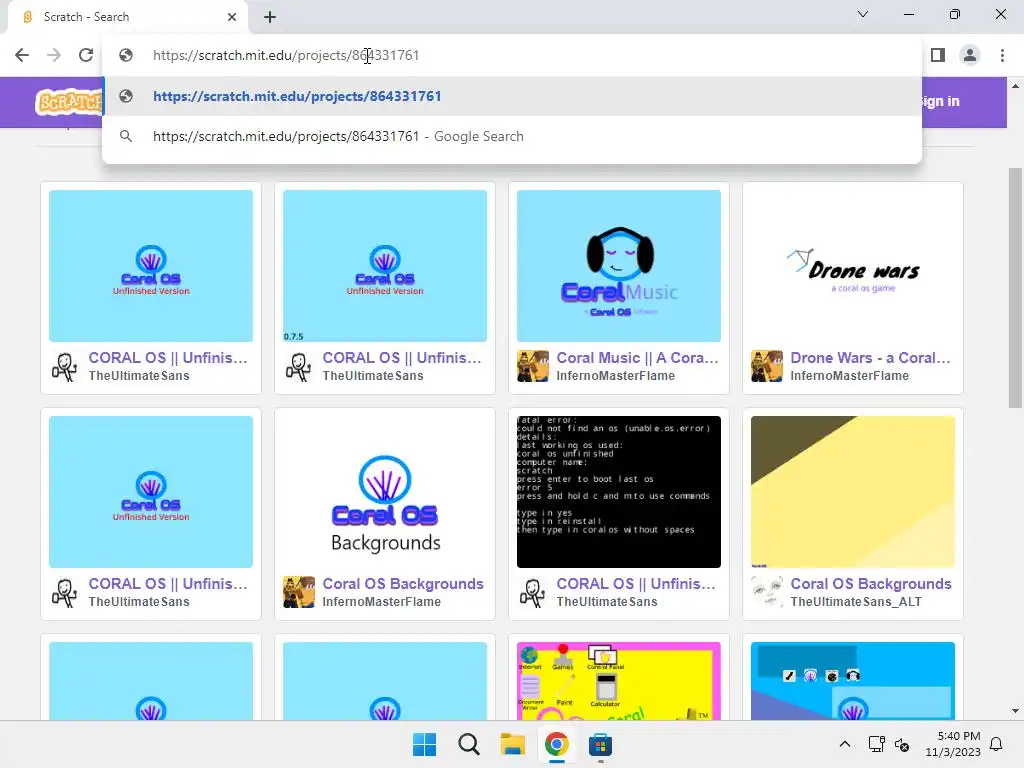The width and height of the screenshot is (1024, 768).
Task: Click the TheUltimateSans_ALT avatar
Action: 767,592
